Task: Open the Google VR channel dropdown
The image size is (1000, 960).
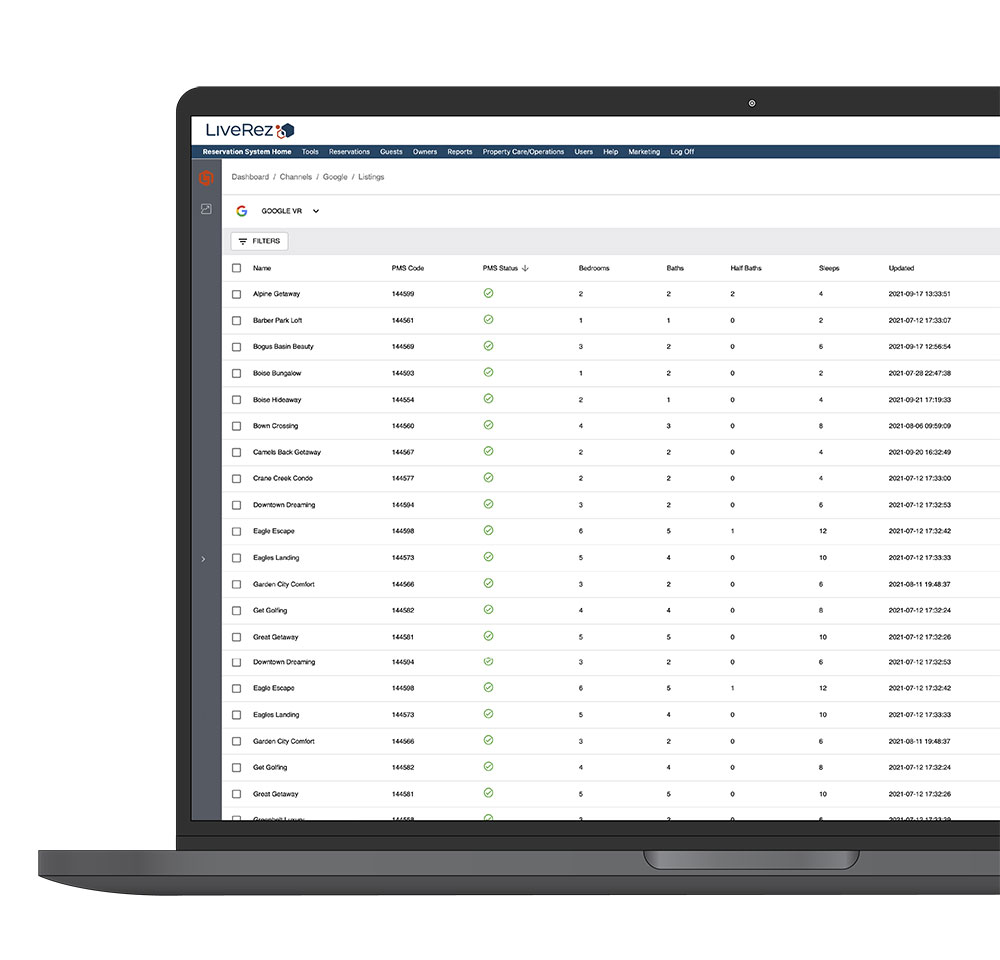Action: pyautogui.click(x=290, y=211)
